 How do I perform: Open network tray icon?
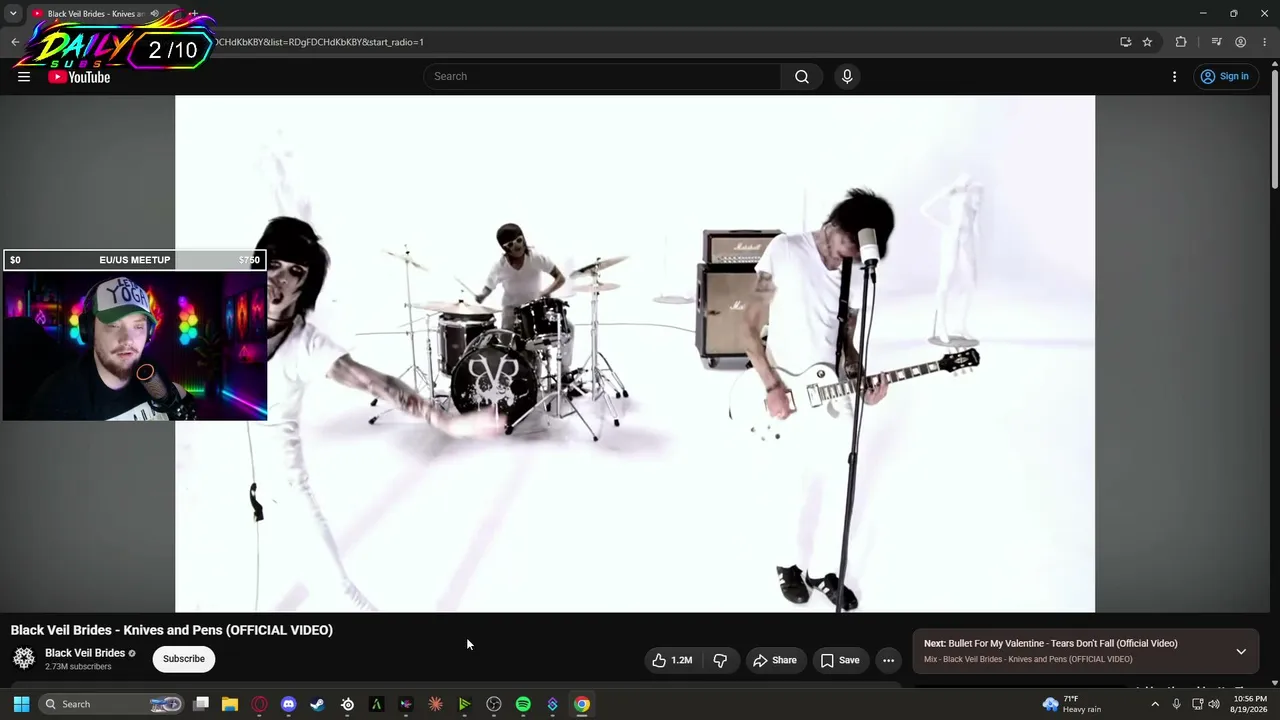pos(1198,704)
